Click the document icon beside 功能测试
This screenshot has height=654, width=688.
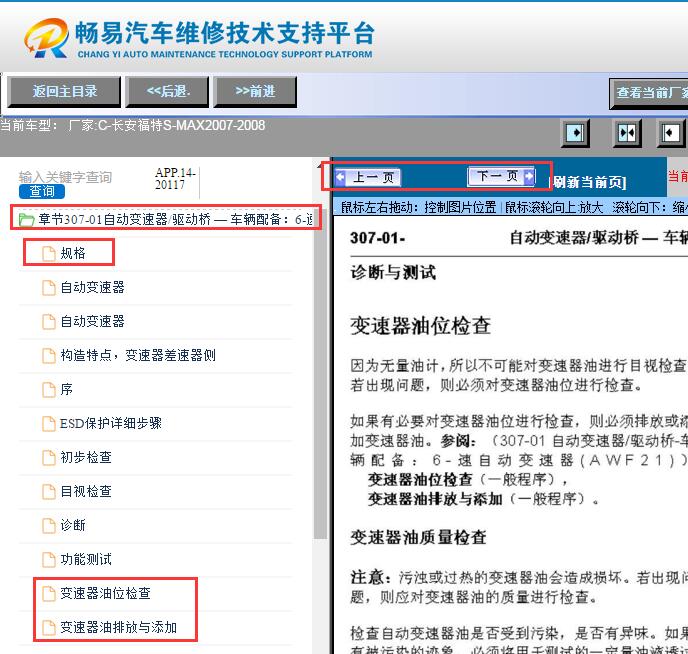[x=49, y=560]
